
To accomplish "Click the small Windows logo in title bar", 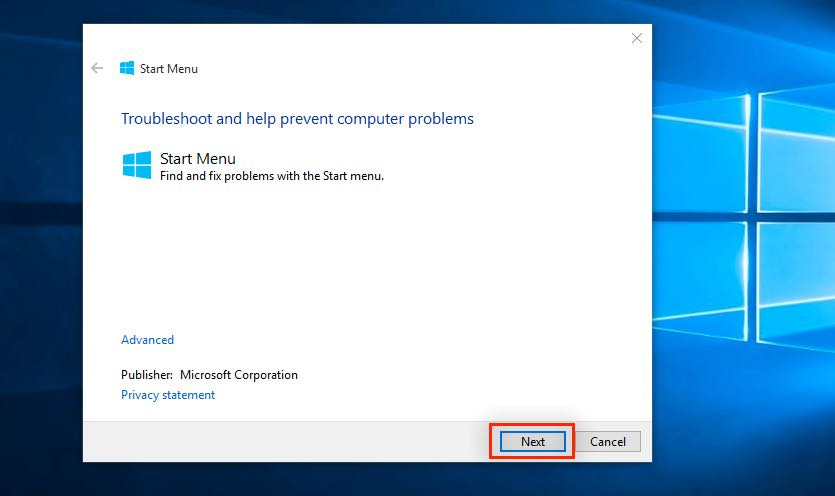I will coord(127,68).
